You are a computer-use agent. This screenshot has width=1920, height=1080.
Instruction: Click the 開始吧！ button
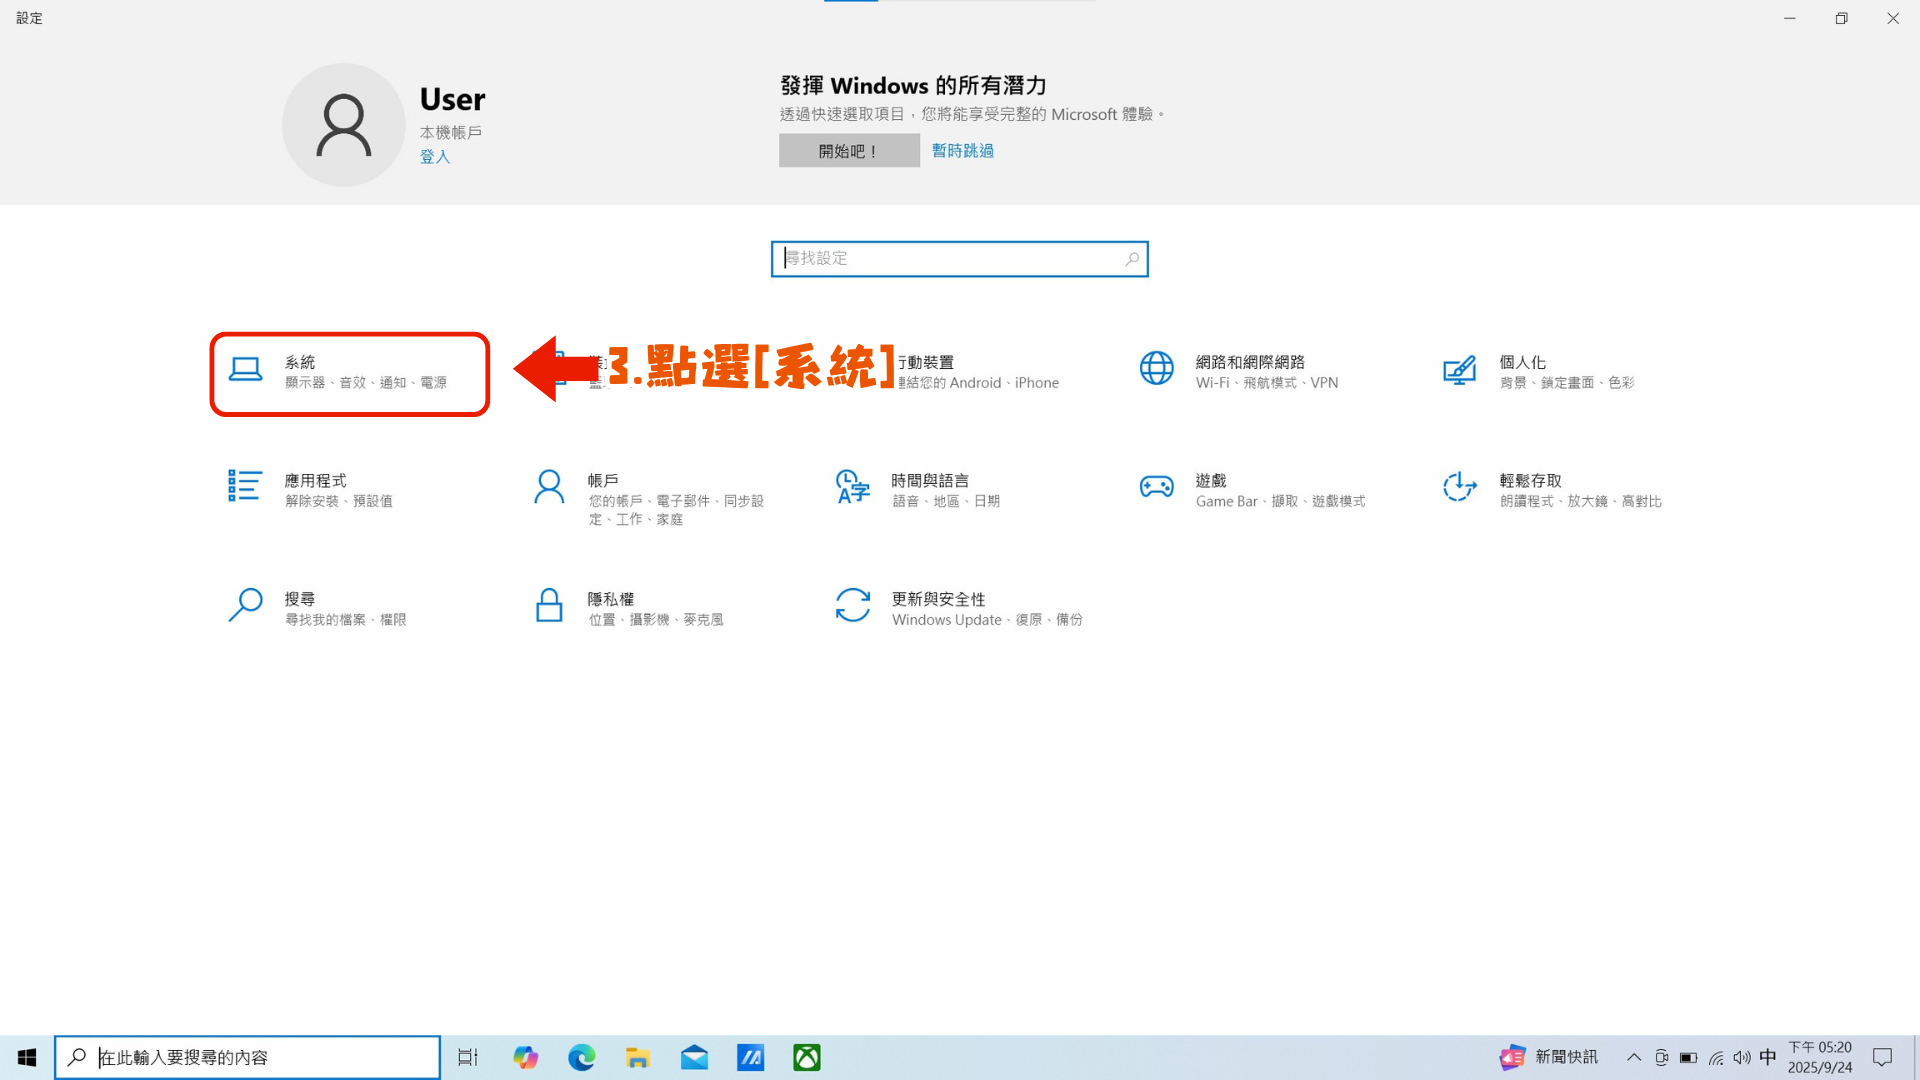(848, 151)
